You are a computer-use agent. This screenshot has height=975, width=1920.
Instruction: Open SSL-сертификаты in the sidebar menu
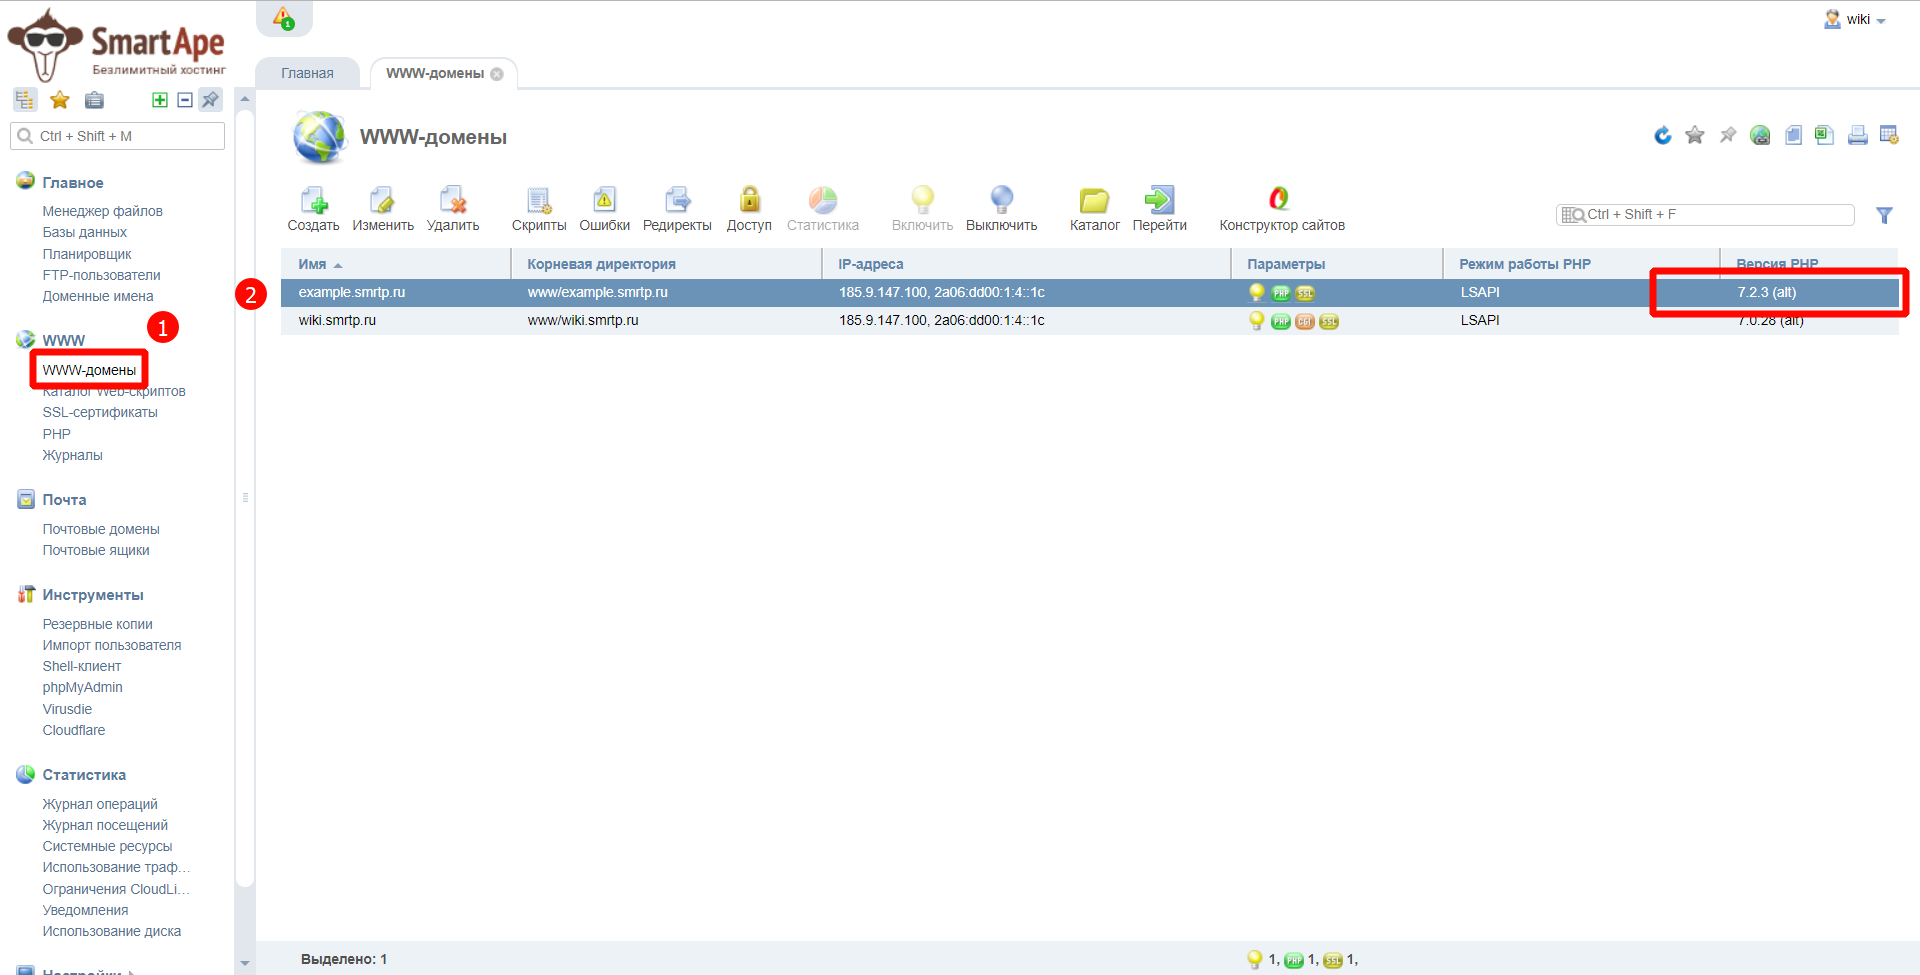click(x=100, y=412)
